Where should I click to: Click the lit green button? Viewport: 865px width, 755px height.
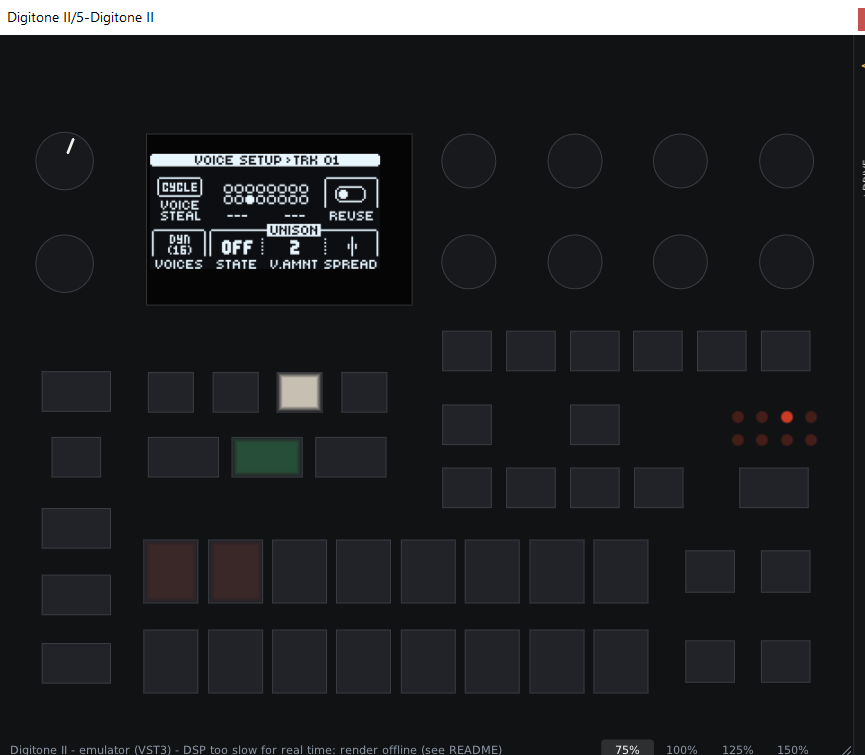[267, 457]
